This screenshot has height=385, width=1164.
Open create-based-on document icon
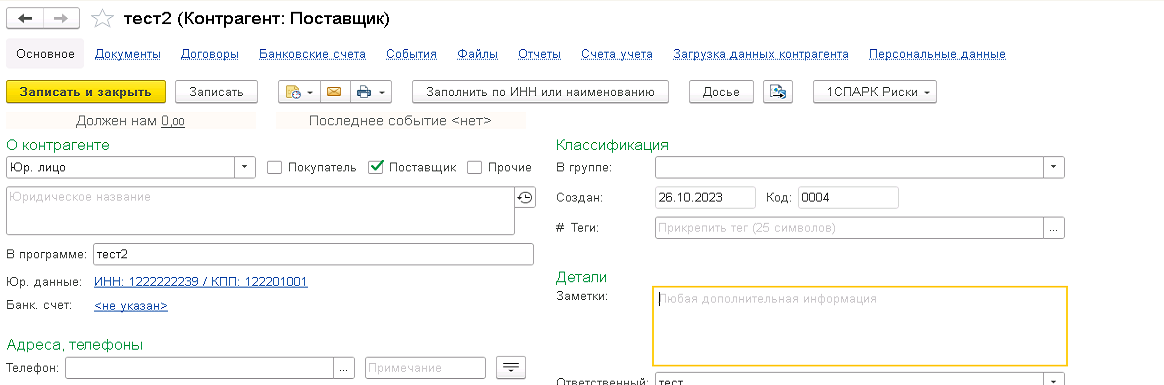(294, 92)
